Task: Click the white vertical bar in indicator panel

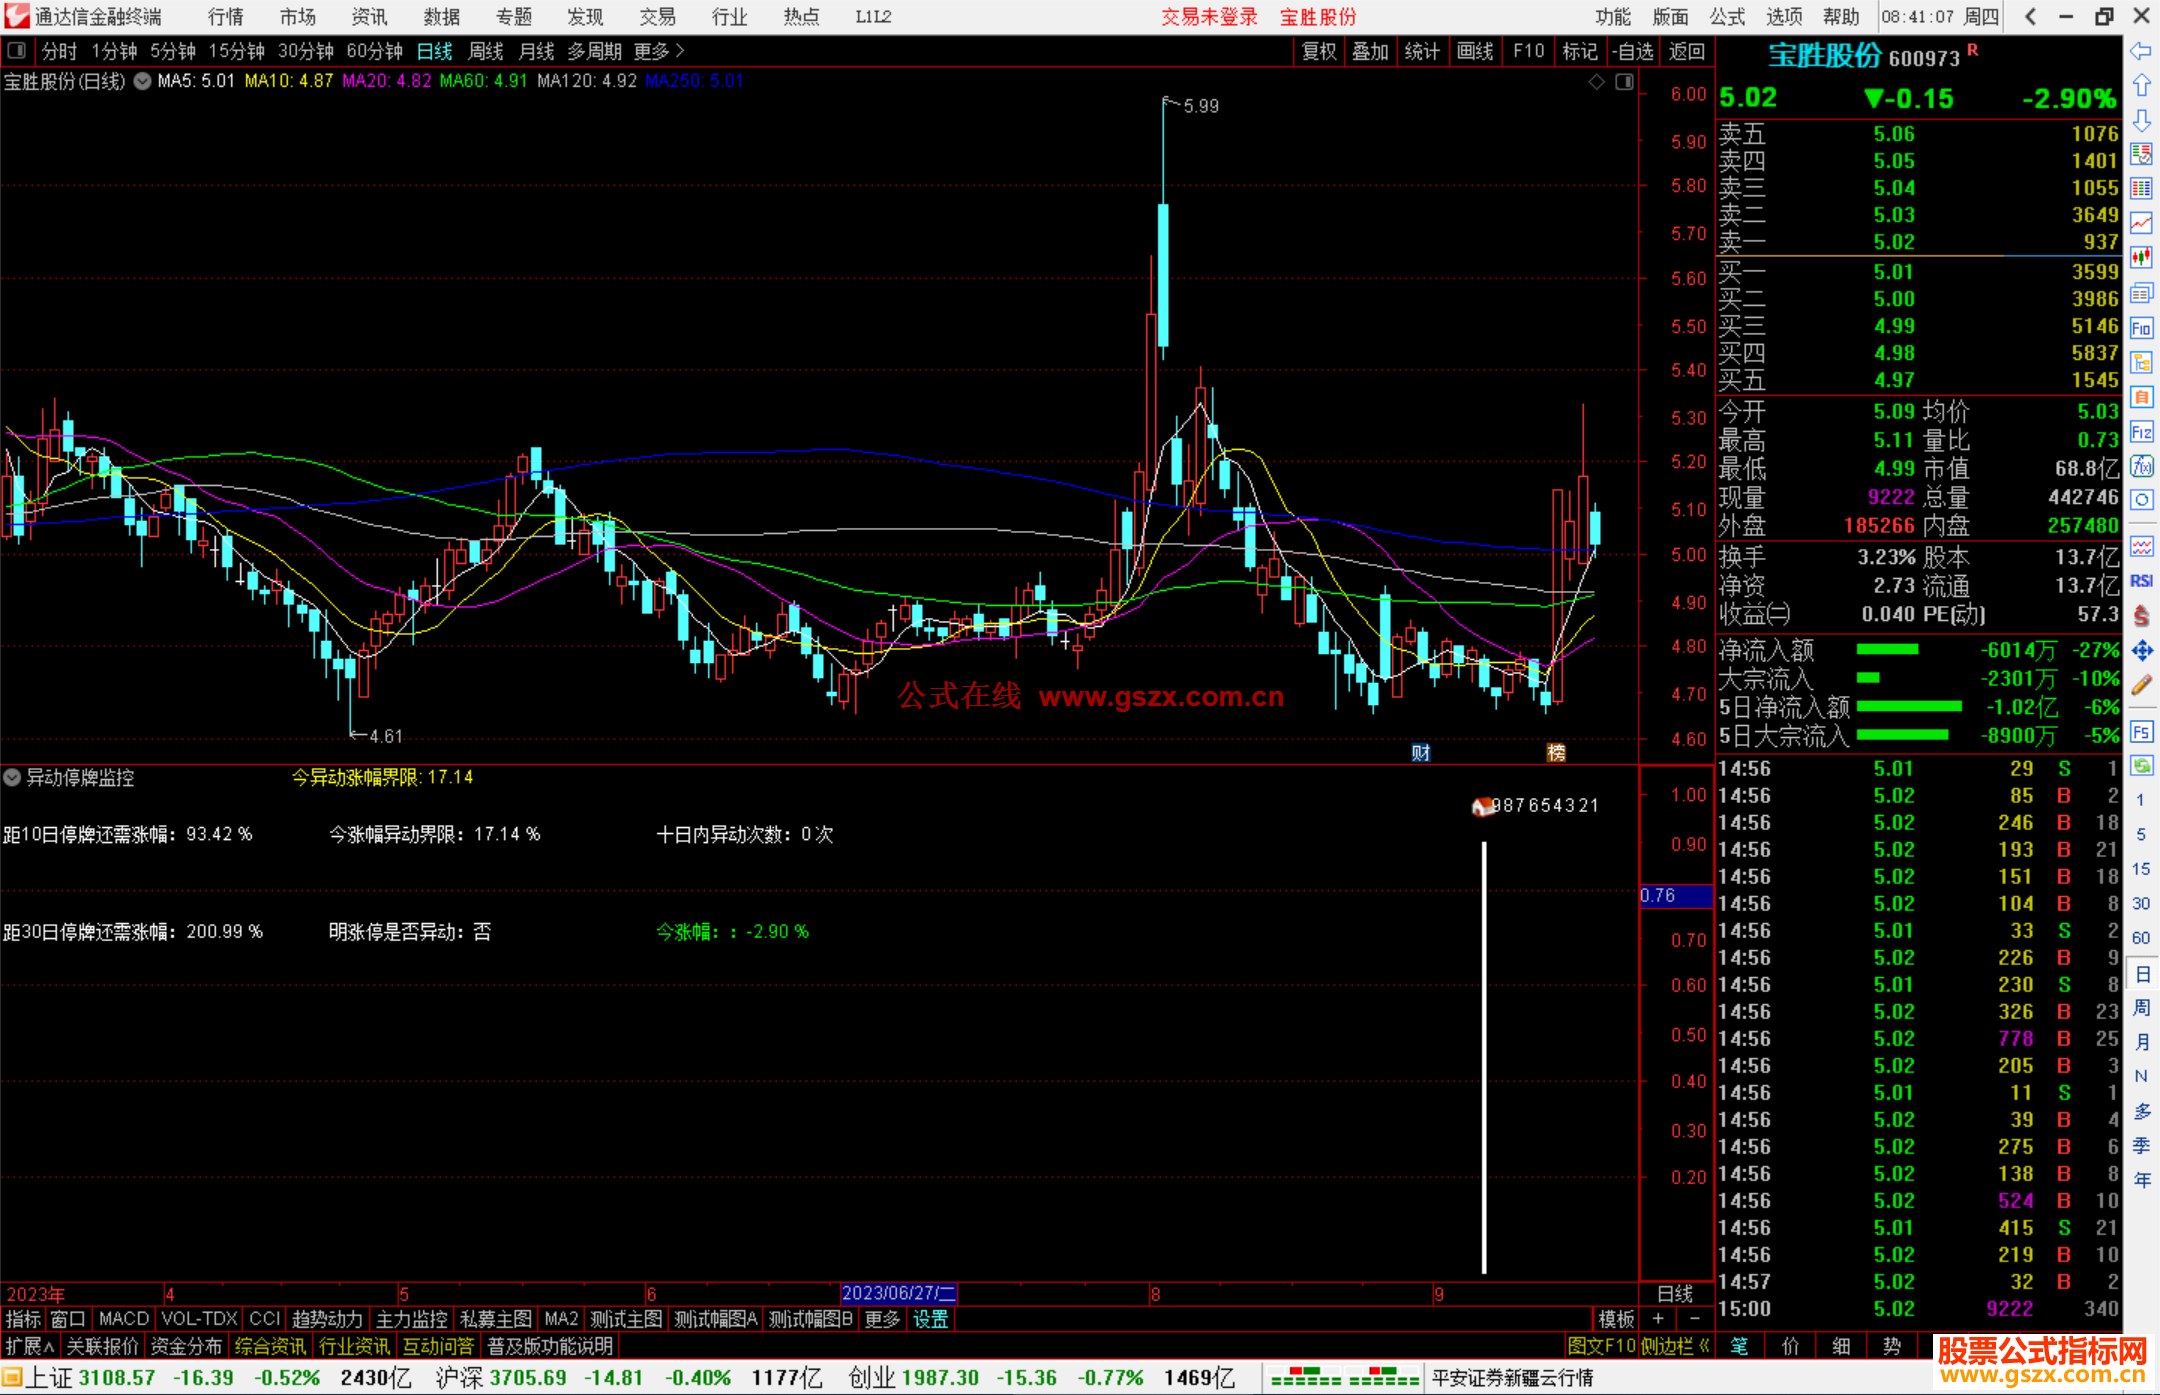Action: 1484,1057
